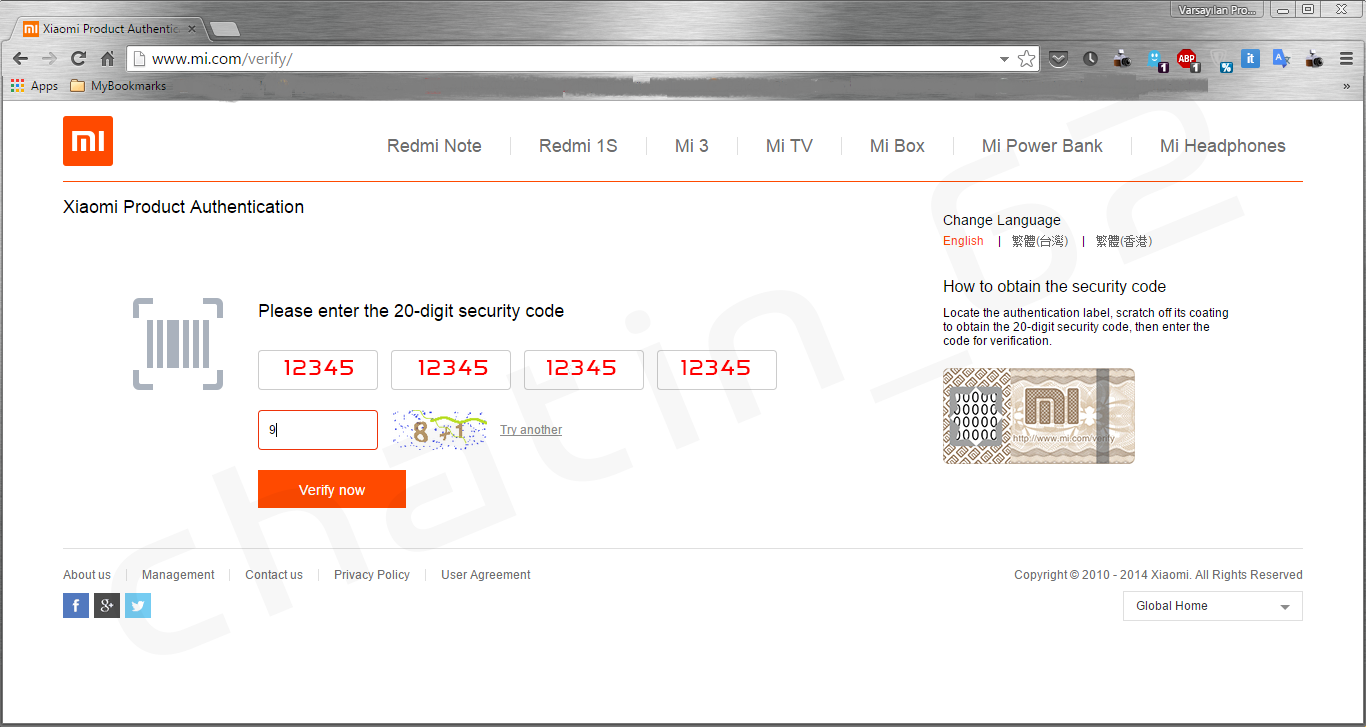Open the Ghostery ghost extension icon
The height and width of the screenshot is (727, 1366).
click(1156, 60)
